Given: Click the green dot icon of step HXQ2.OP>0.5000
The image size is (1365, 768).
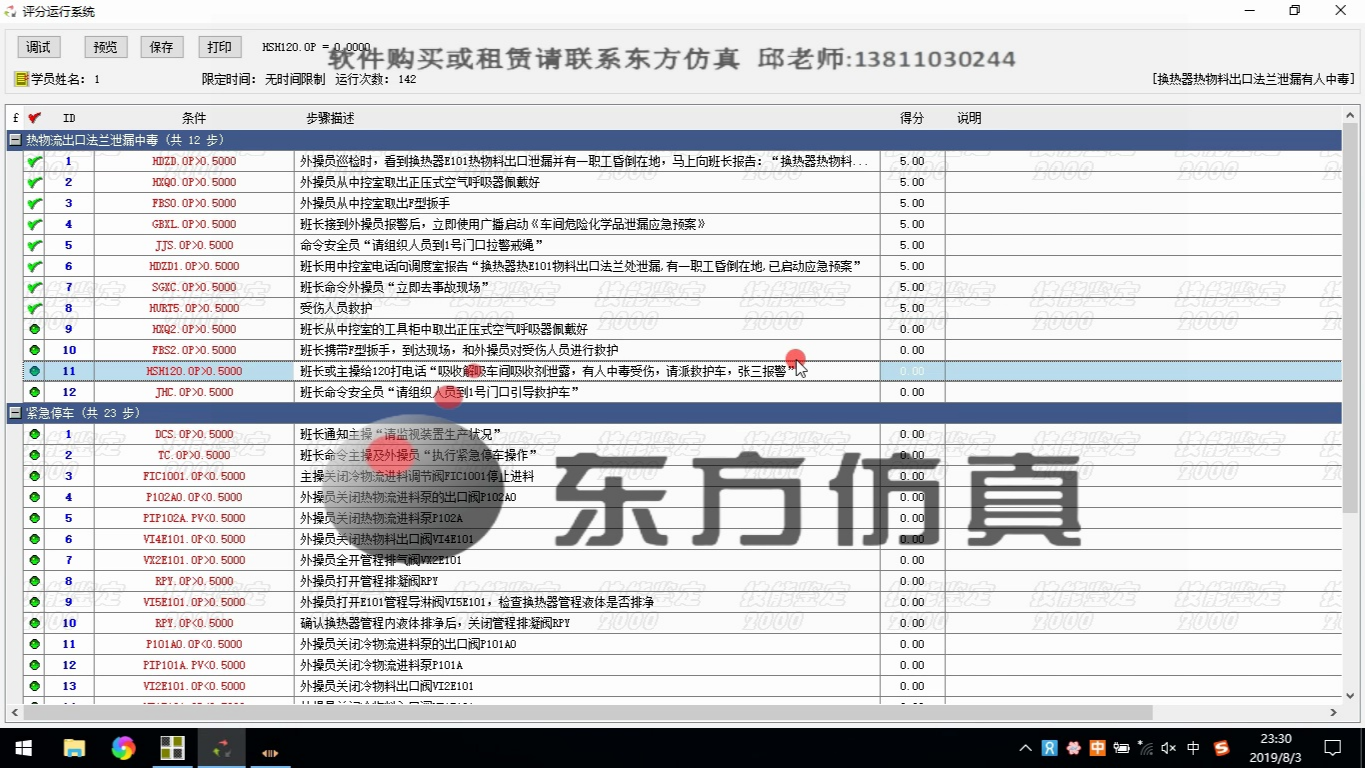Looking at the screenshot, I should point(35,329).
